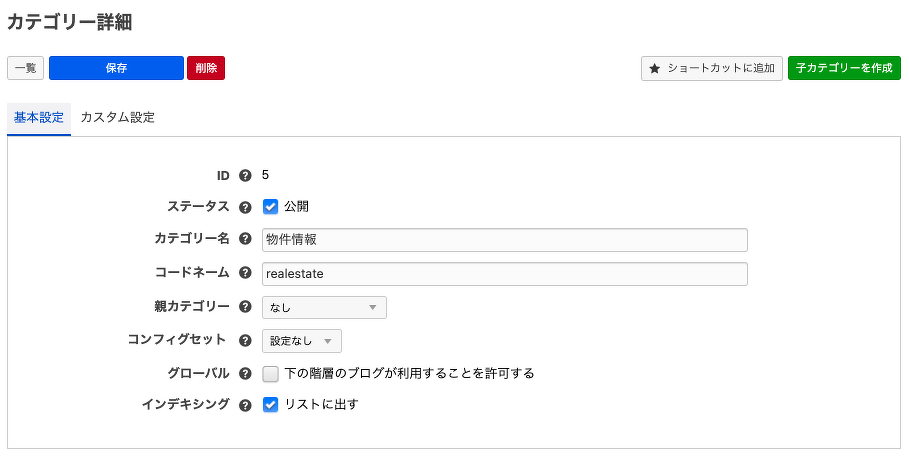
Task: Click the グローバル help question mark
Action: point(245,374)
